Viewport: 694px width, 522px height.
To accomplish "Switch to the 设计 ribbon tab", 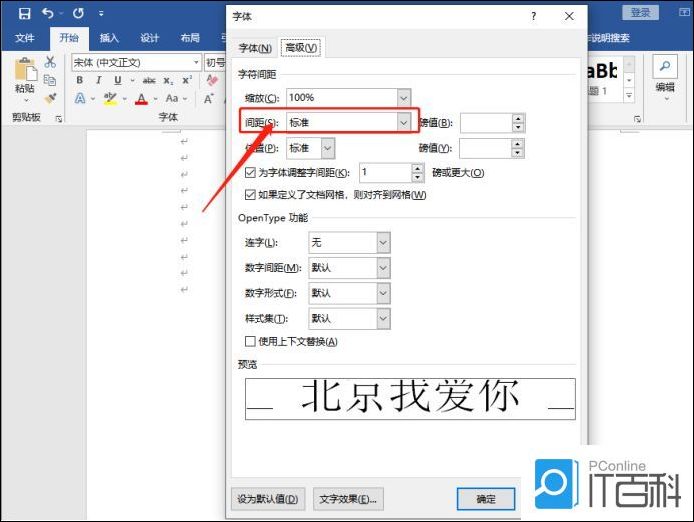I will point(150,38).
